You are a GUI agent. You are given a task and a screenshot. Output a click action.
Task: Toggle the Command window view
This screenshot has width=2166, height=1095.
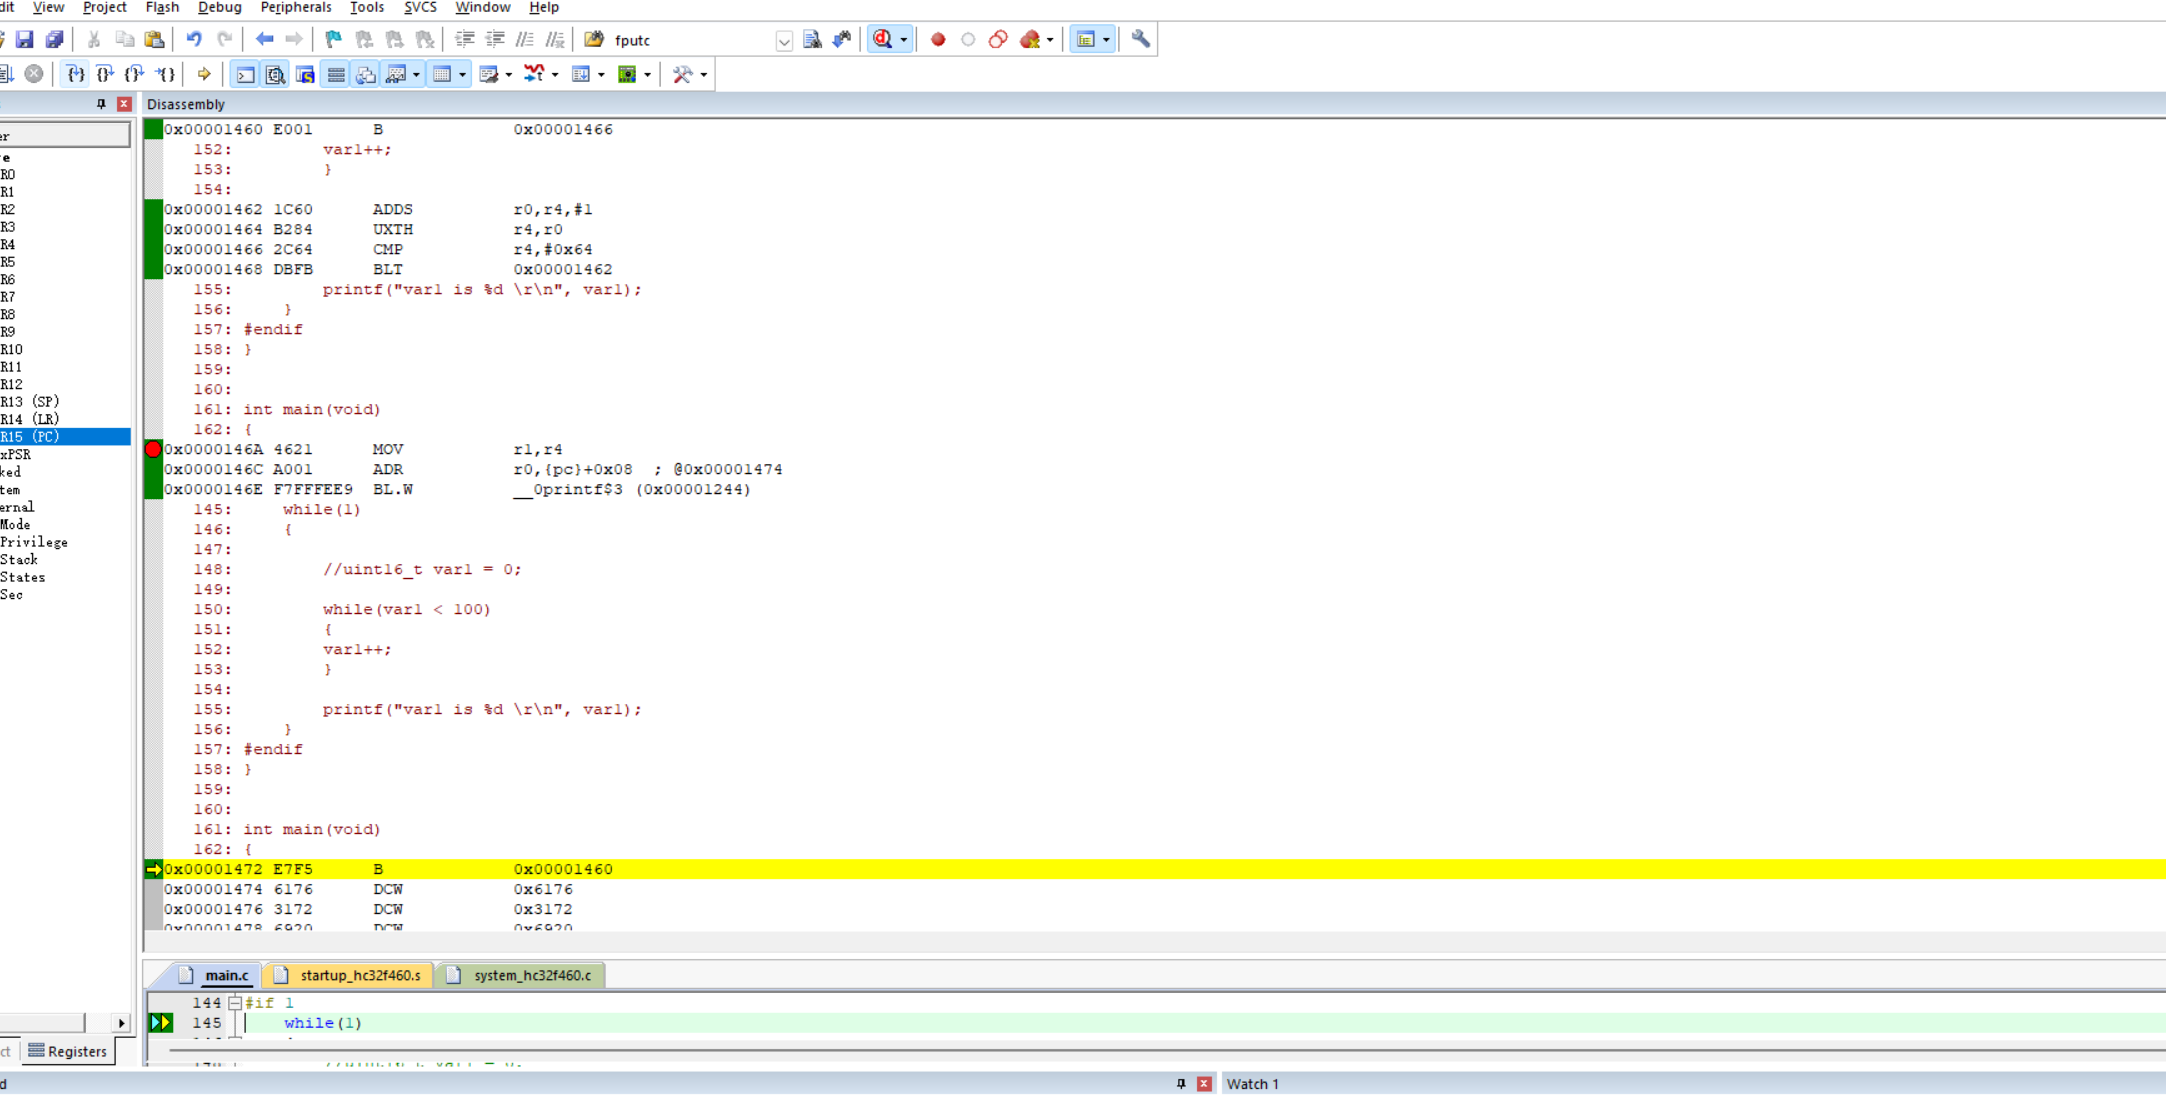point(245,74)
